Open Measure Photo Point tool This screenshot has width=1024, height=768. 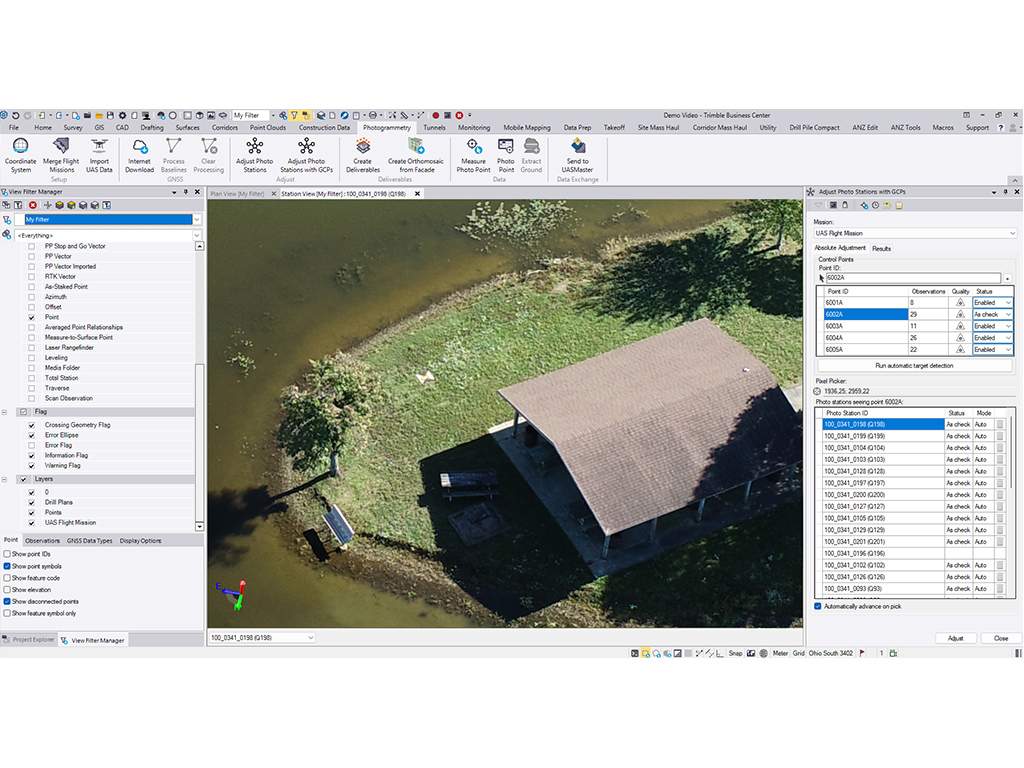tap(474, 147)
